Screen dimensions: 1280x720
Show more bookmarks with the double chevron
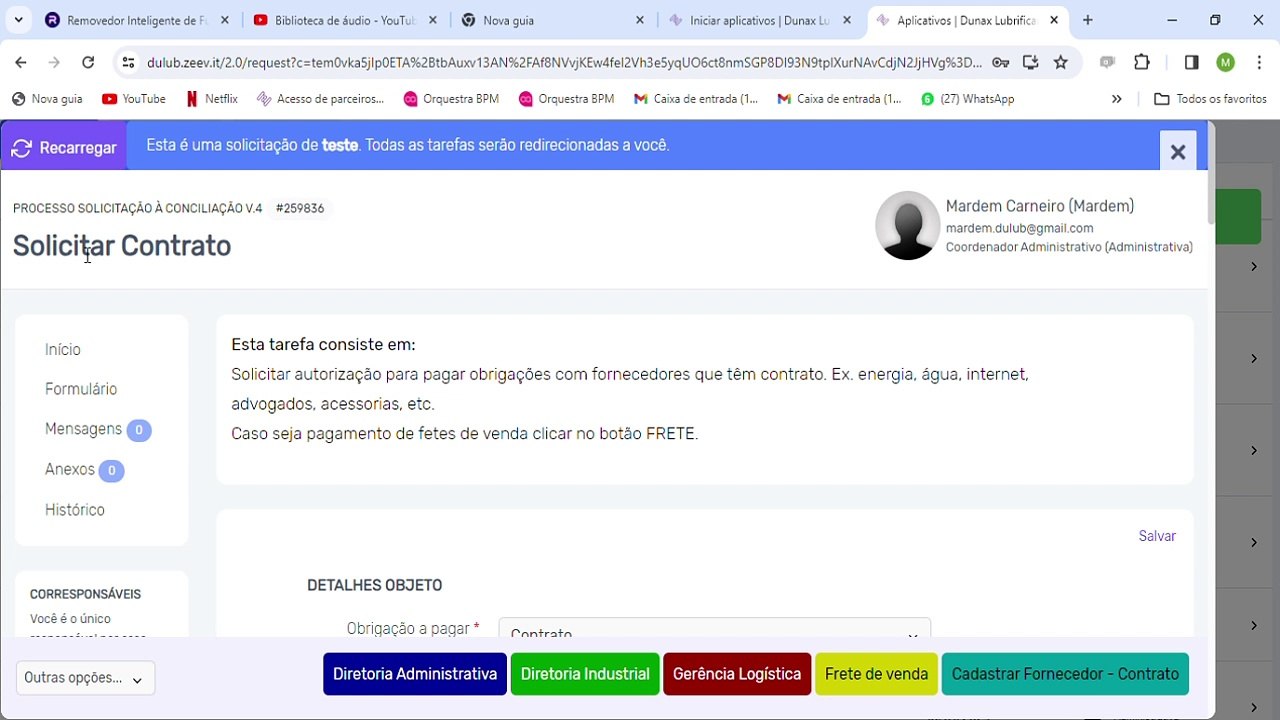[x=1117, y=99]
